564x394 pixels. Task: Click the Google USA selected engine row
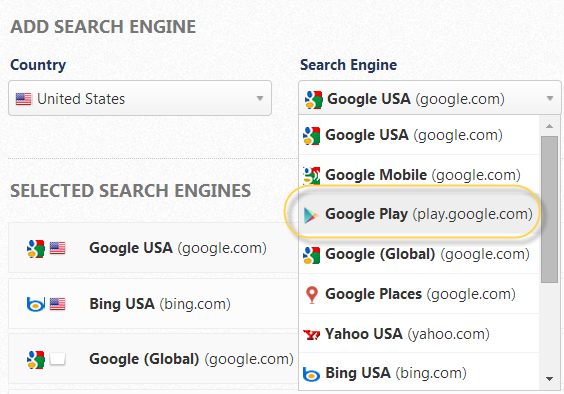point(153,248)
